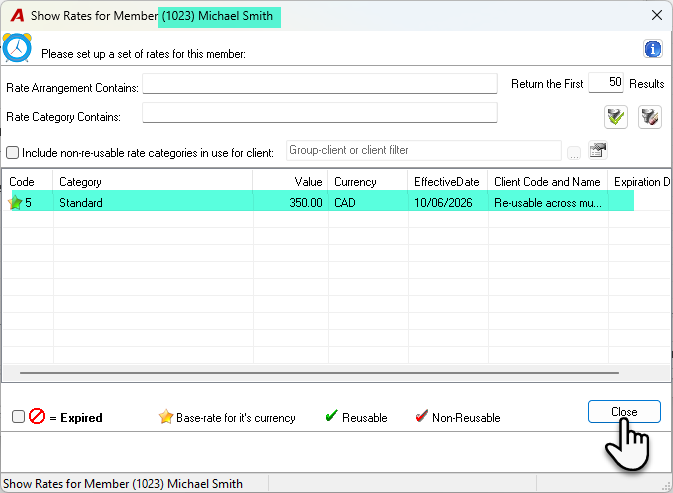673x493 pixels.
Task: Click the '350.00' value cell
Action: click(291, 203)
